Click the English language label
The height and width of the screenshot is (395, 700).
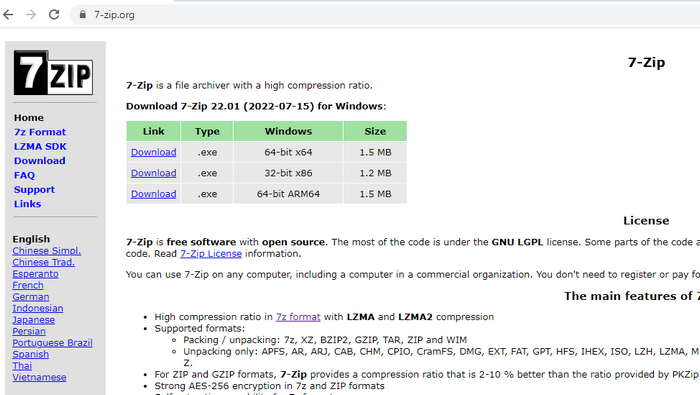(x=31, y=239)
